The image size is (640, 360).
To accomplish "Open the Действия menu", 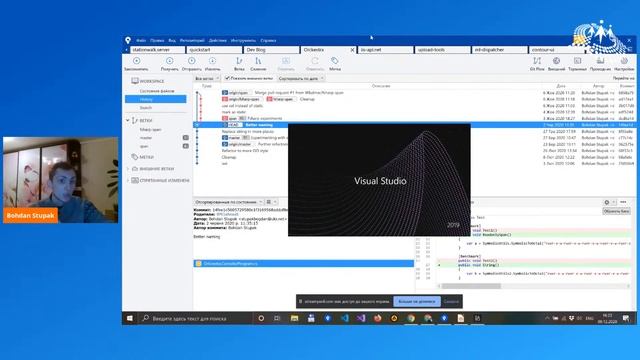I will click(x=218, y=41).
